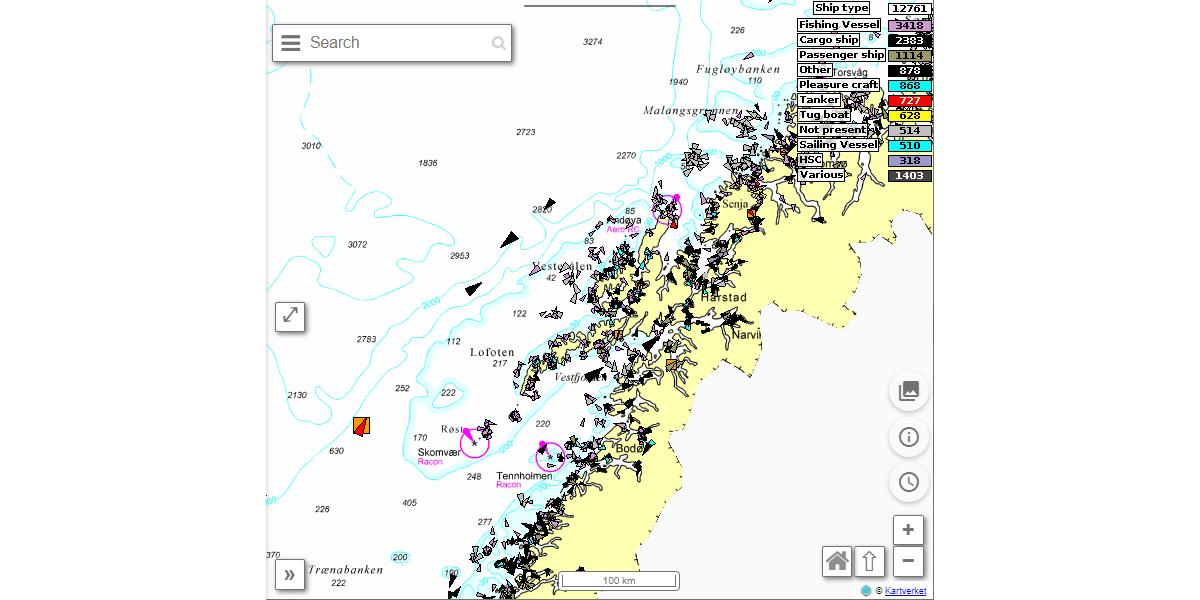Expand the bottom-left chevron panel

tap(290, 575)
